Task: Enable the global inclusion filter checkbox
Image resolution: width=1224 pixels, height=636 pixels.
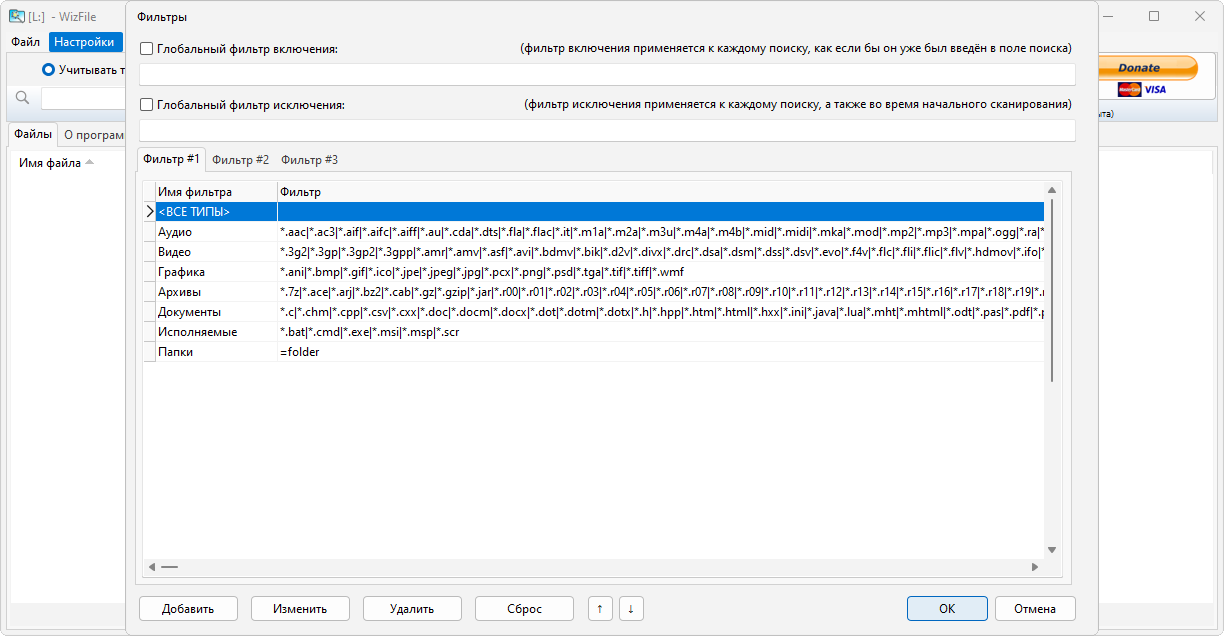Action: (147, 48)
